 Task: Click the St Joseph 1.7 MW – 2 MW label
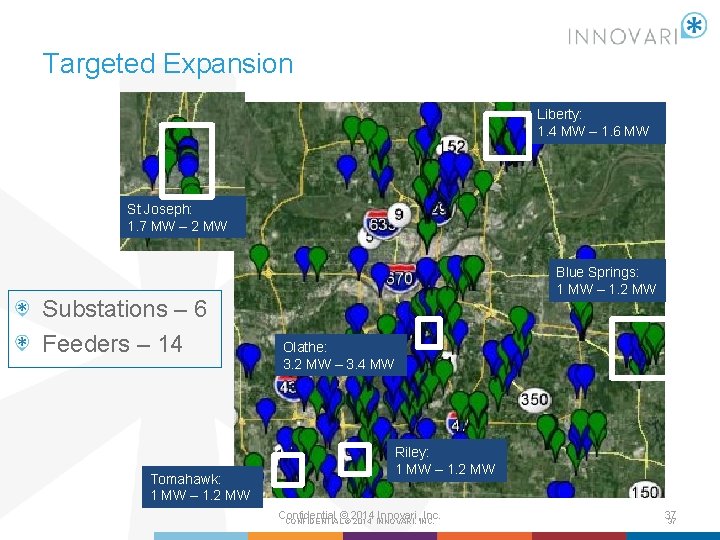[x=183, y=217]
